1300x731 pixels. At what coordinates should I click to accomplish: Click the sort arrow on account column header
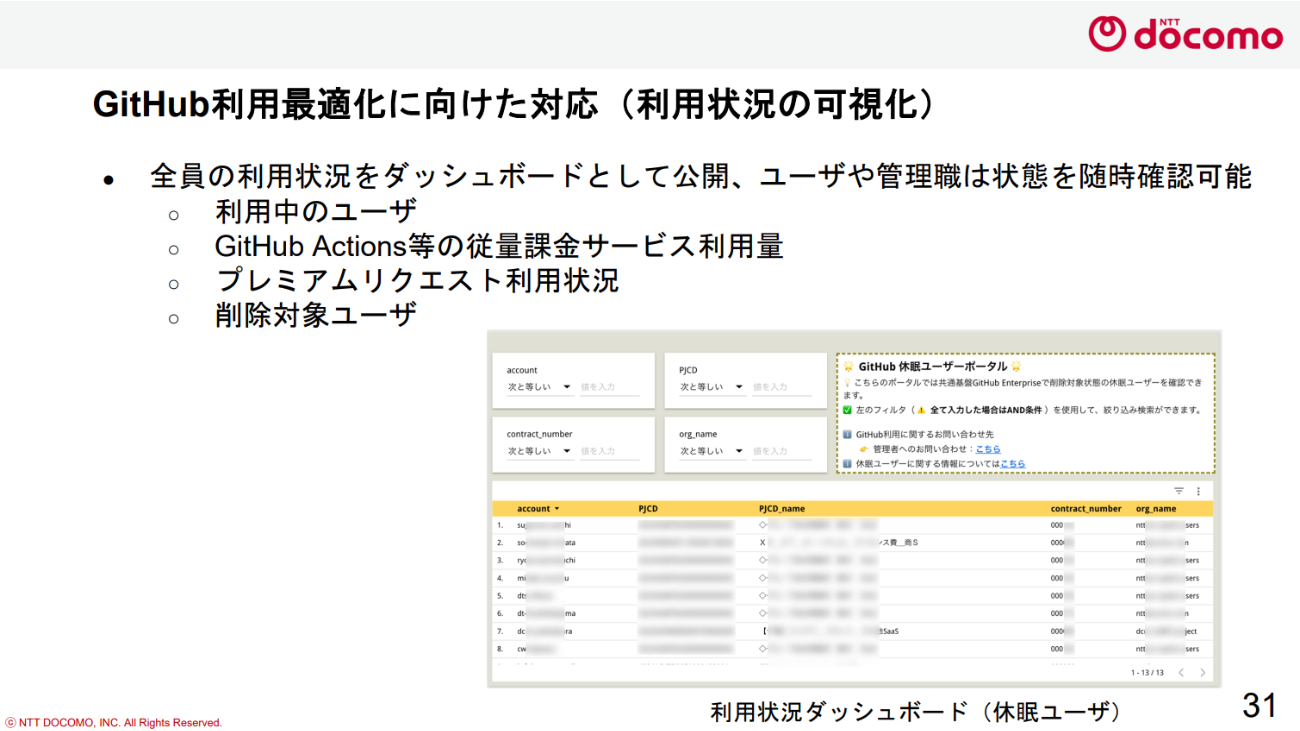(x=557, y=509)
